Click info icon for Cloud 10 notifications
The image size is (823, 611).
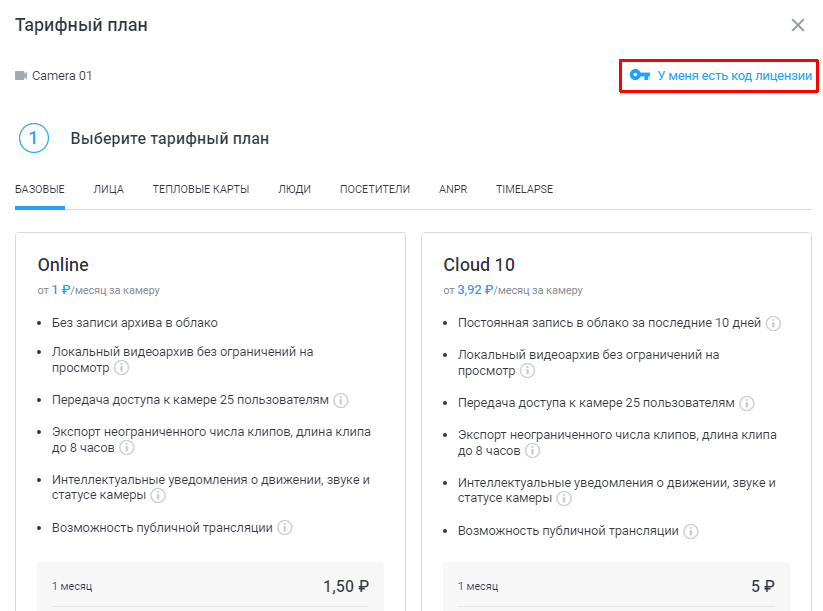[x=564, y=499]
